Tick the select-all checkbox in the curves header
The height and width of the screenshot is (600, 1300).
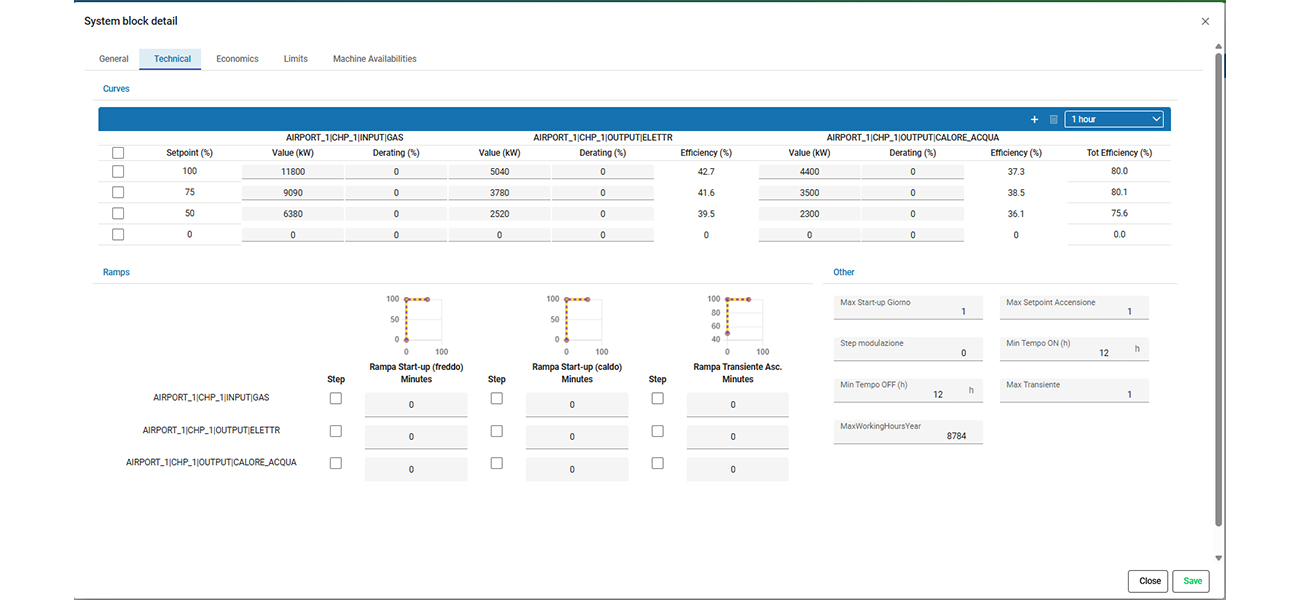(118, 153)
